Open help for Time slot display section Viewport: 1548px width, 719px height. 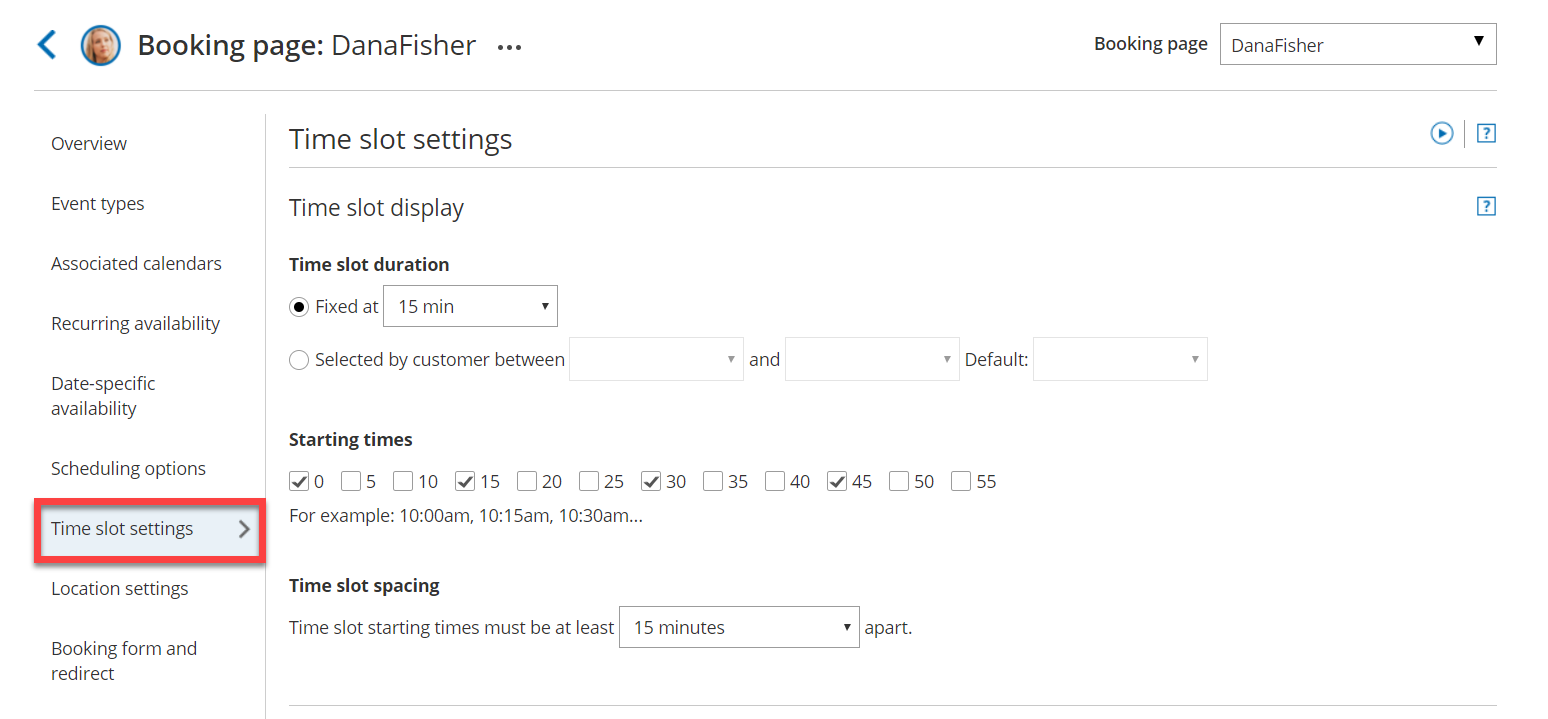pyautogui.click(x=1486, y=207)
